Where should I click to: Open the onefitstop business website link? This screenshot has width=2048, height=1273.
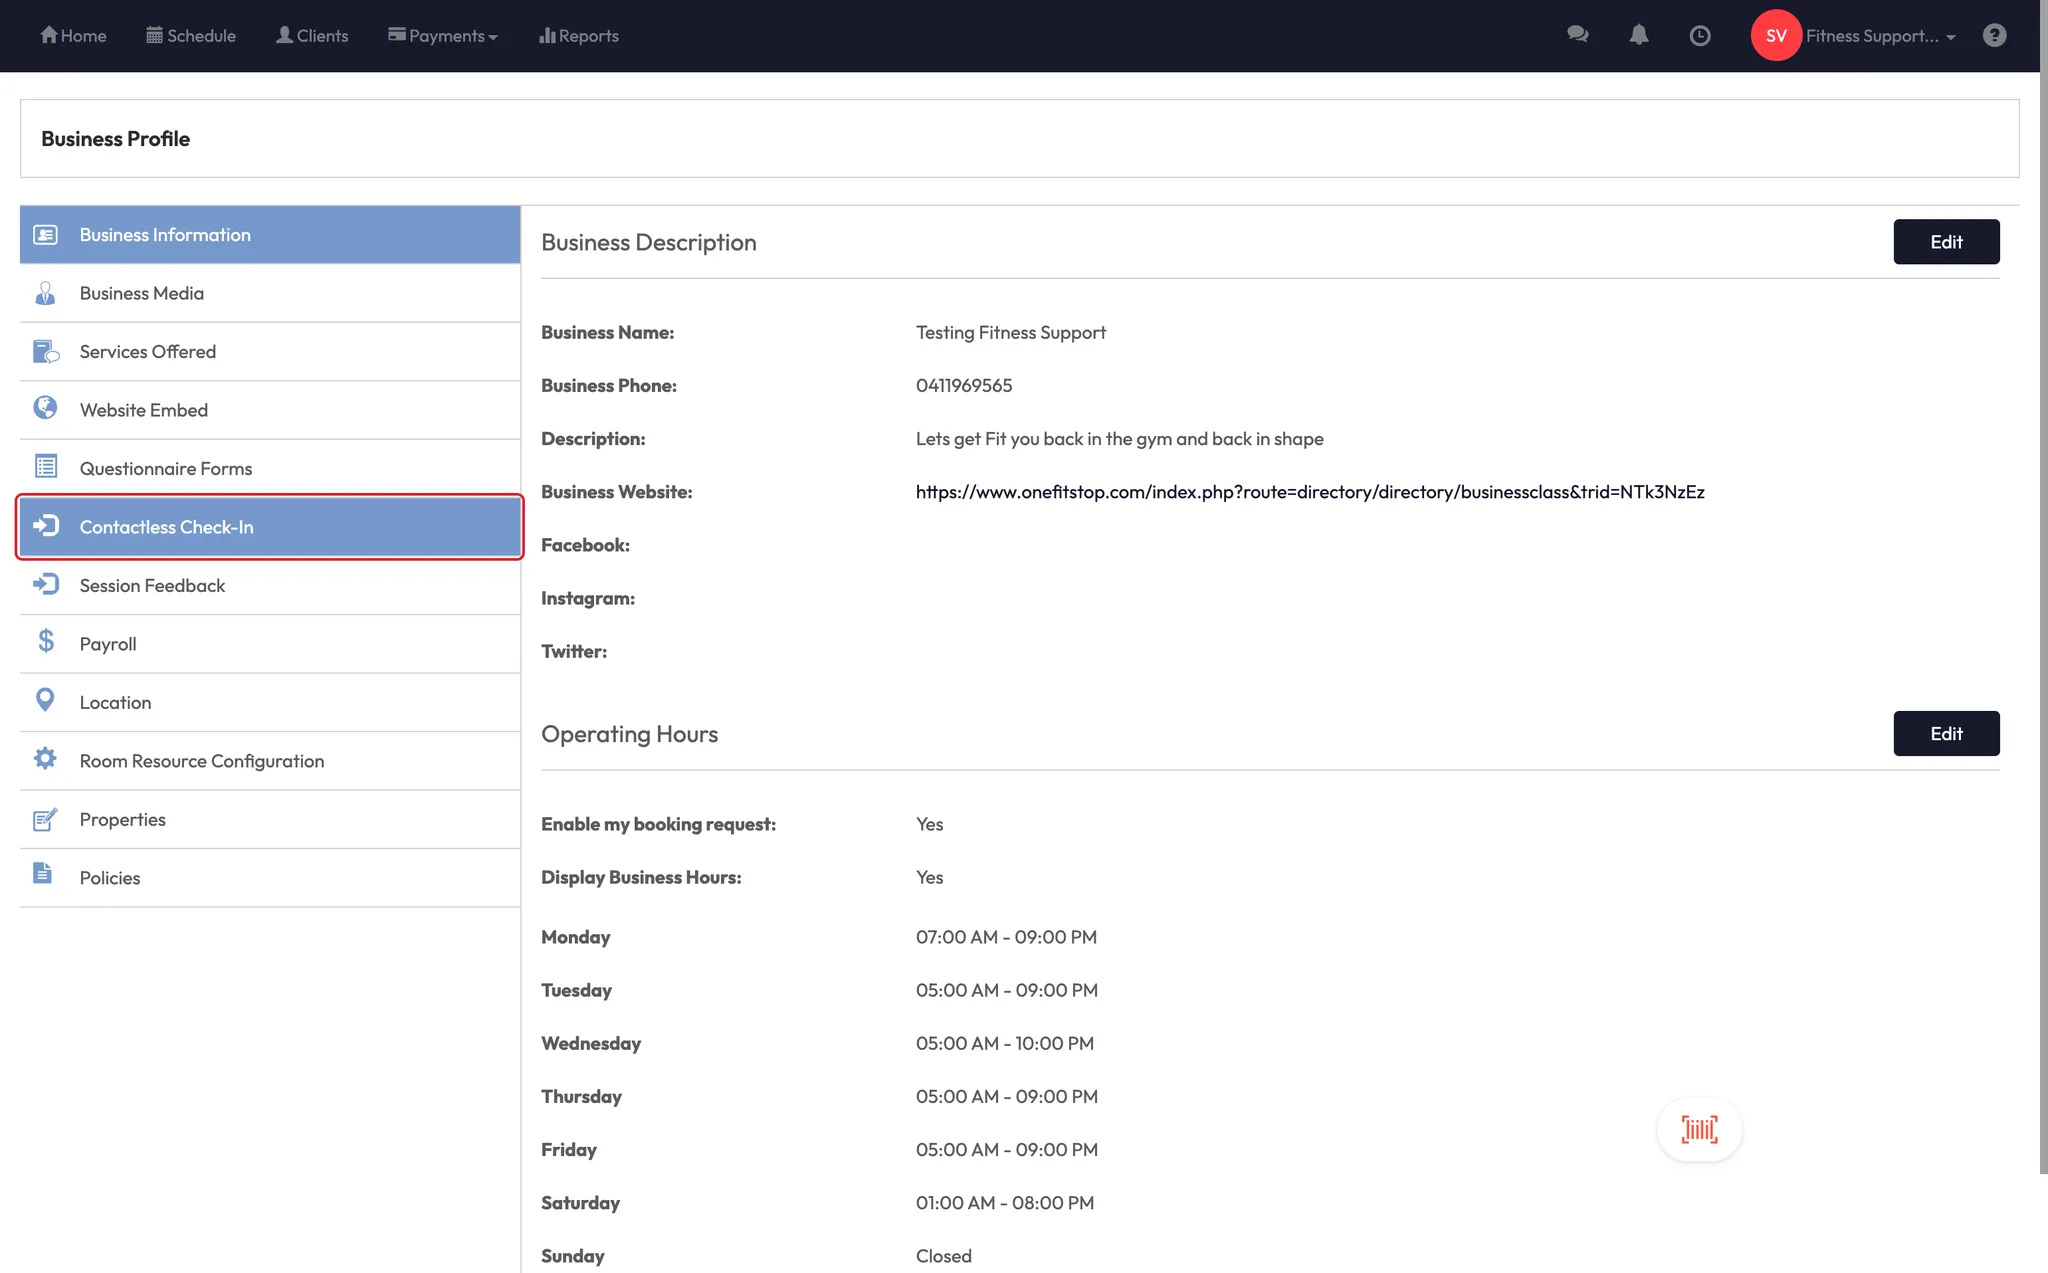click(1309, 492)
